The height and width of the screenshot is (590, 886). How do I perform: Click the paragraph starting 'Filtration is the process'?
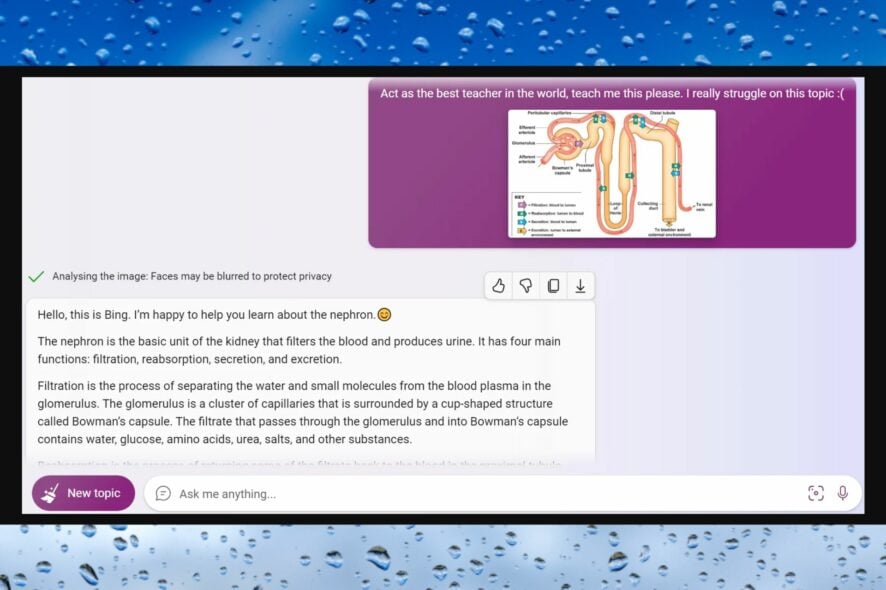tap(303, 413)
